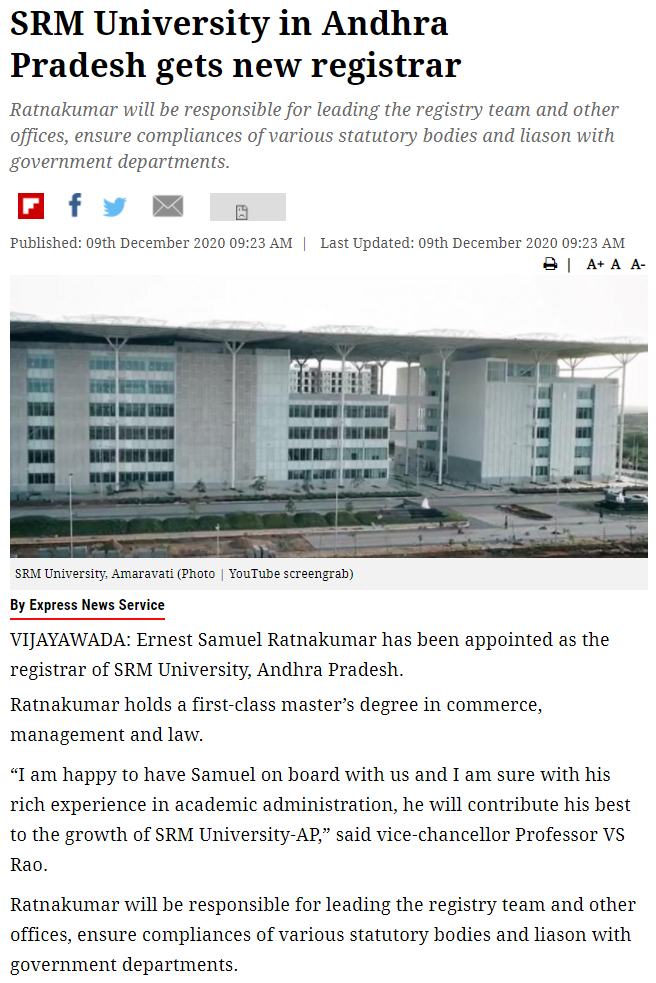Screen dimensions: 656x983
Task: Click the photo caption text
Action: coord(184,574)
